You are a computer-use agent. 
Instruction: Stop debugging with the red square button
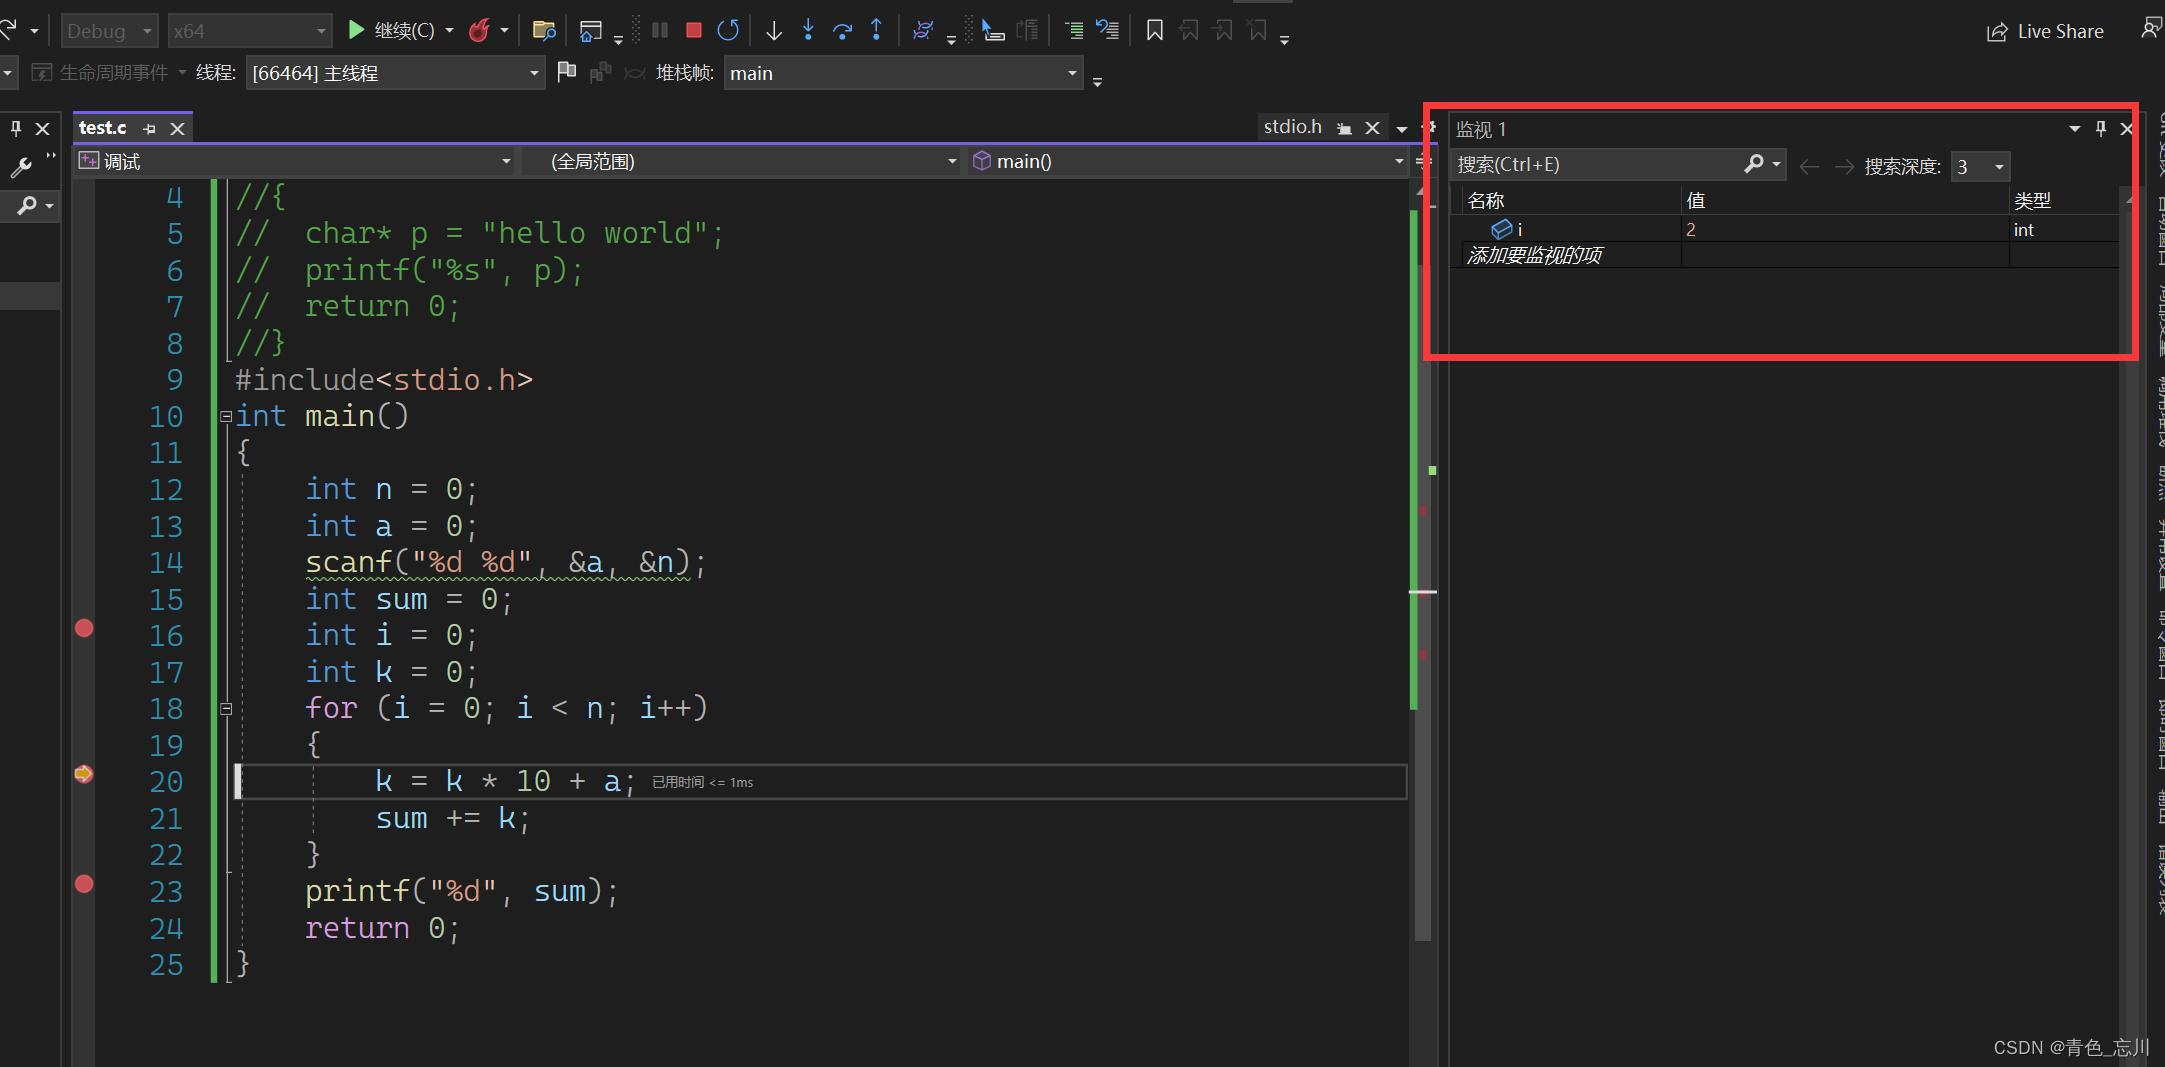coord(693,31)
